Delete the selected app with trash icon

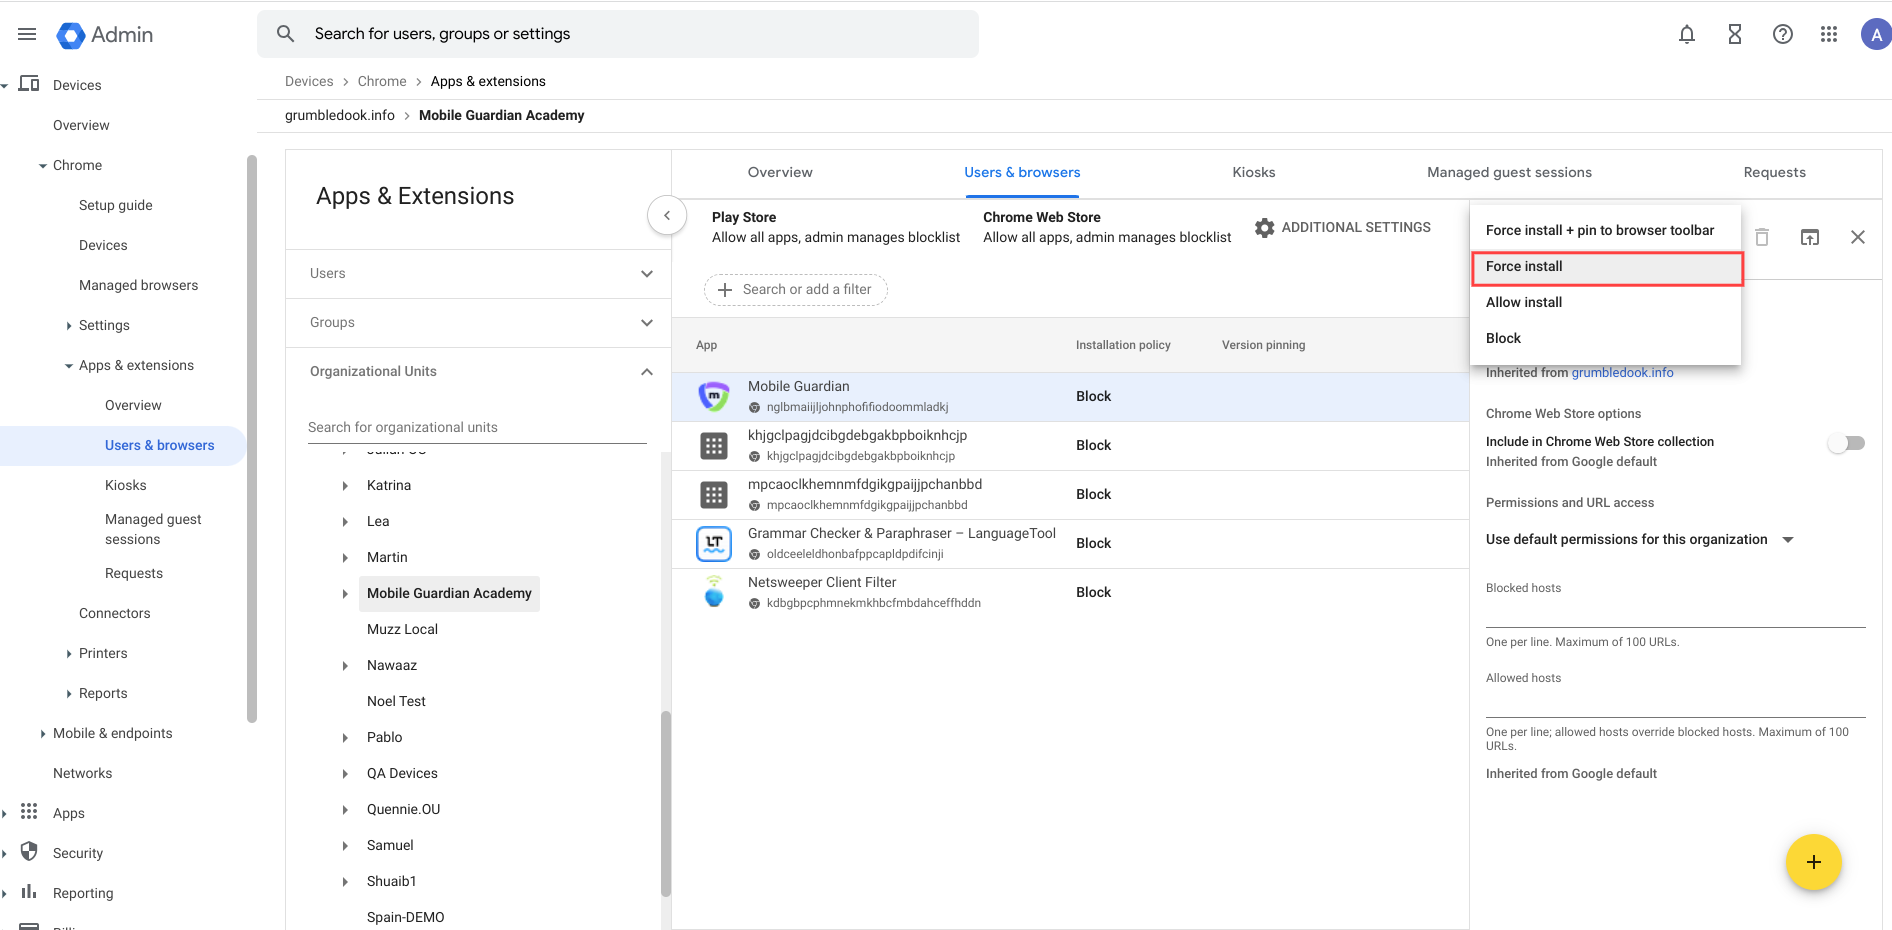(1762, 237)
